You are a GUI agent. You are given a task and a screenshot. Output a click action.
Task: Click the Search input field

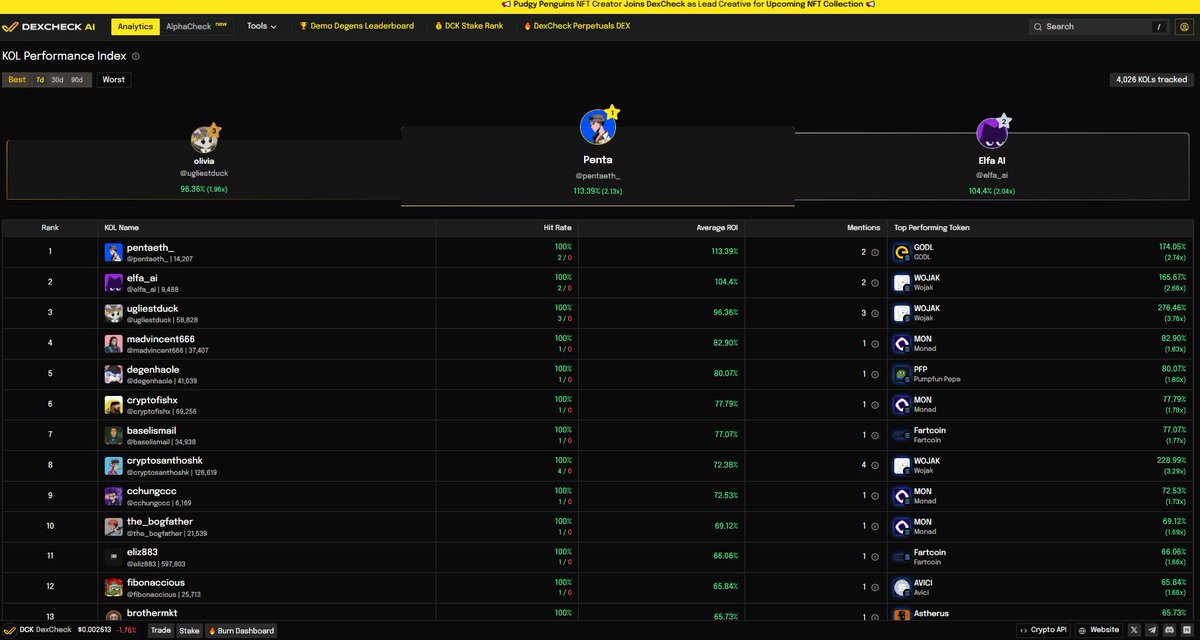coord(1098,27)
